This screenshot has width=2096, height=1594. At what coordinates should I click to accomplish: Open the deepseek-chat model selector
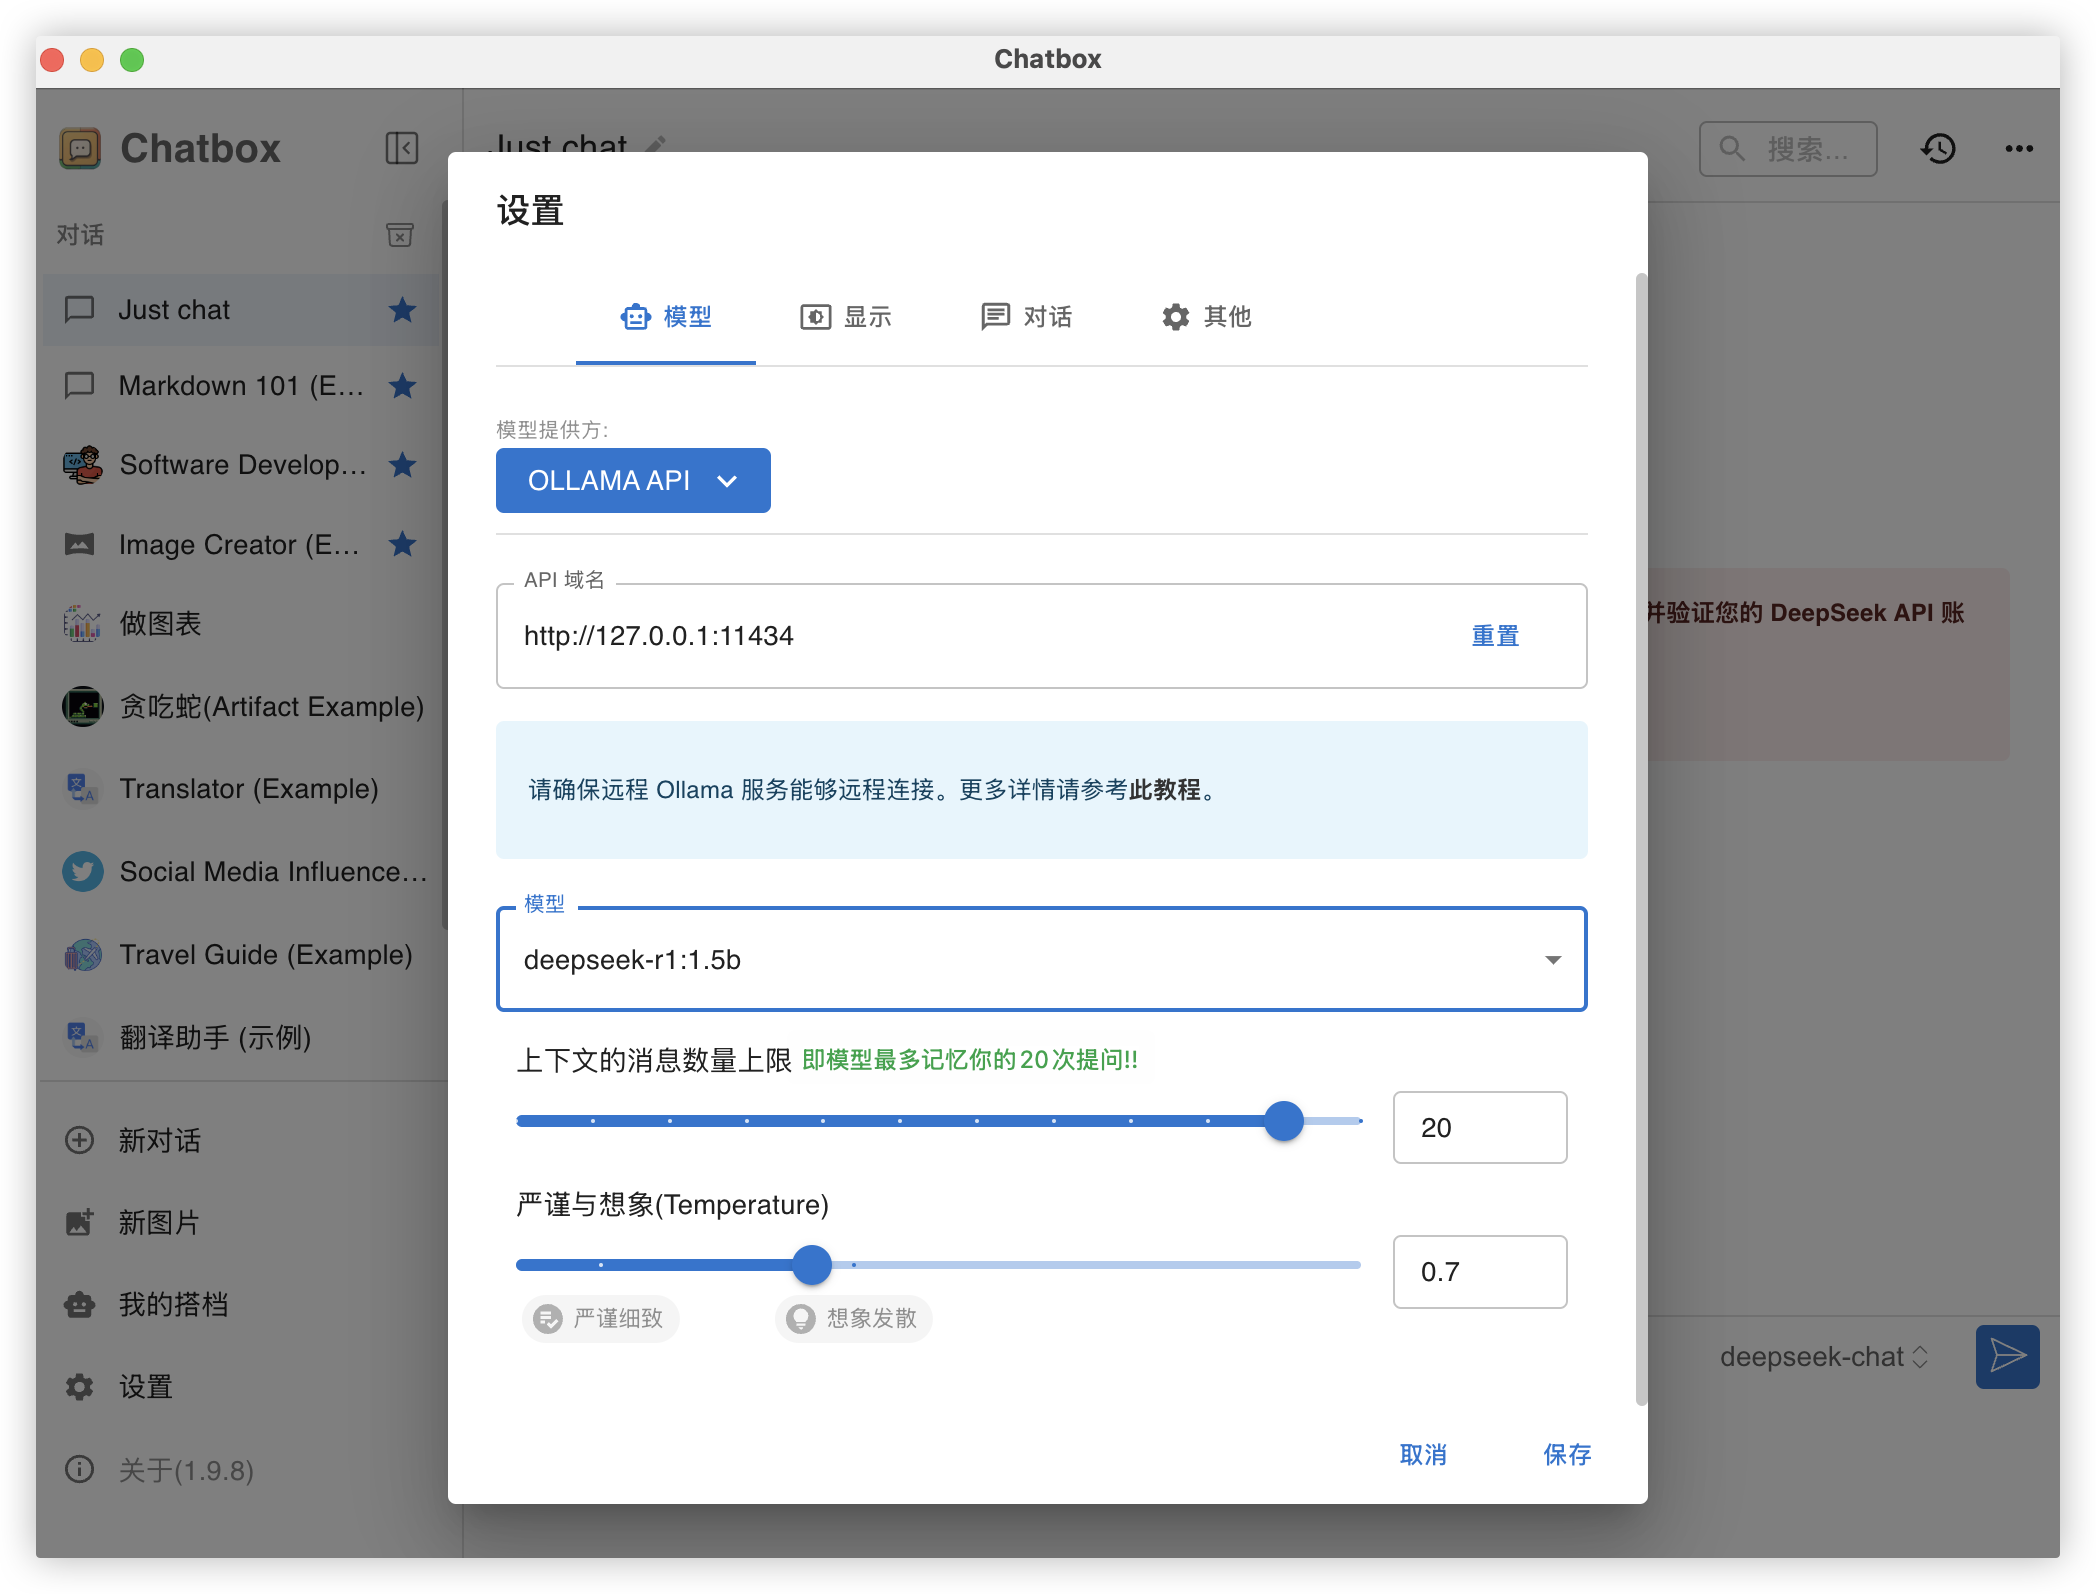pos(1822,1357)
